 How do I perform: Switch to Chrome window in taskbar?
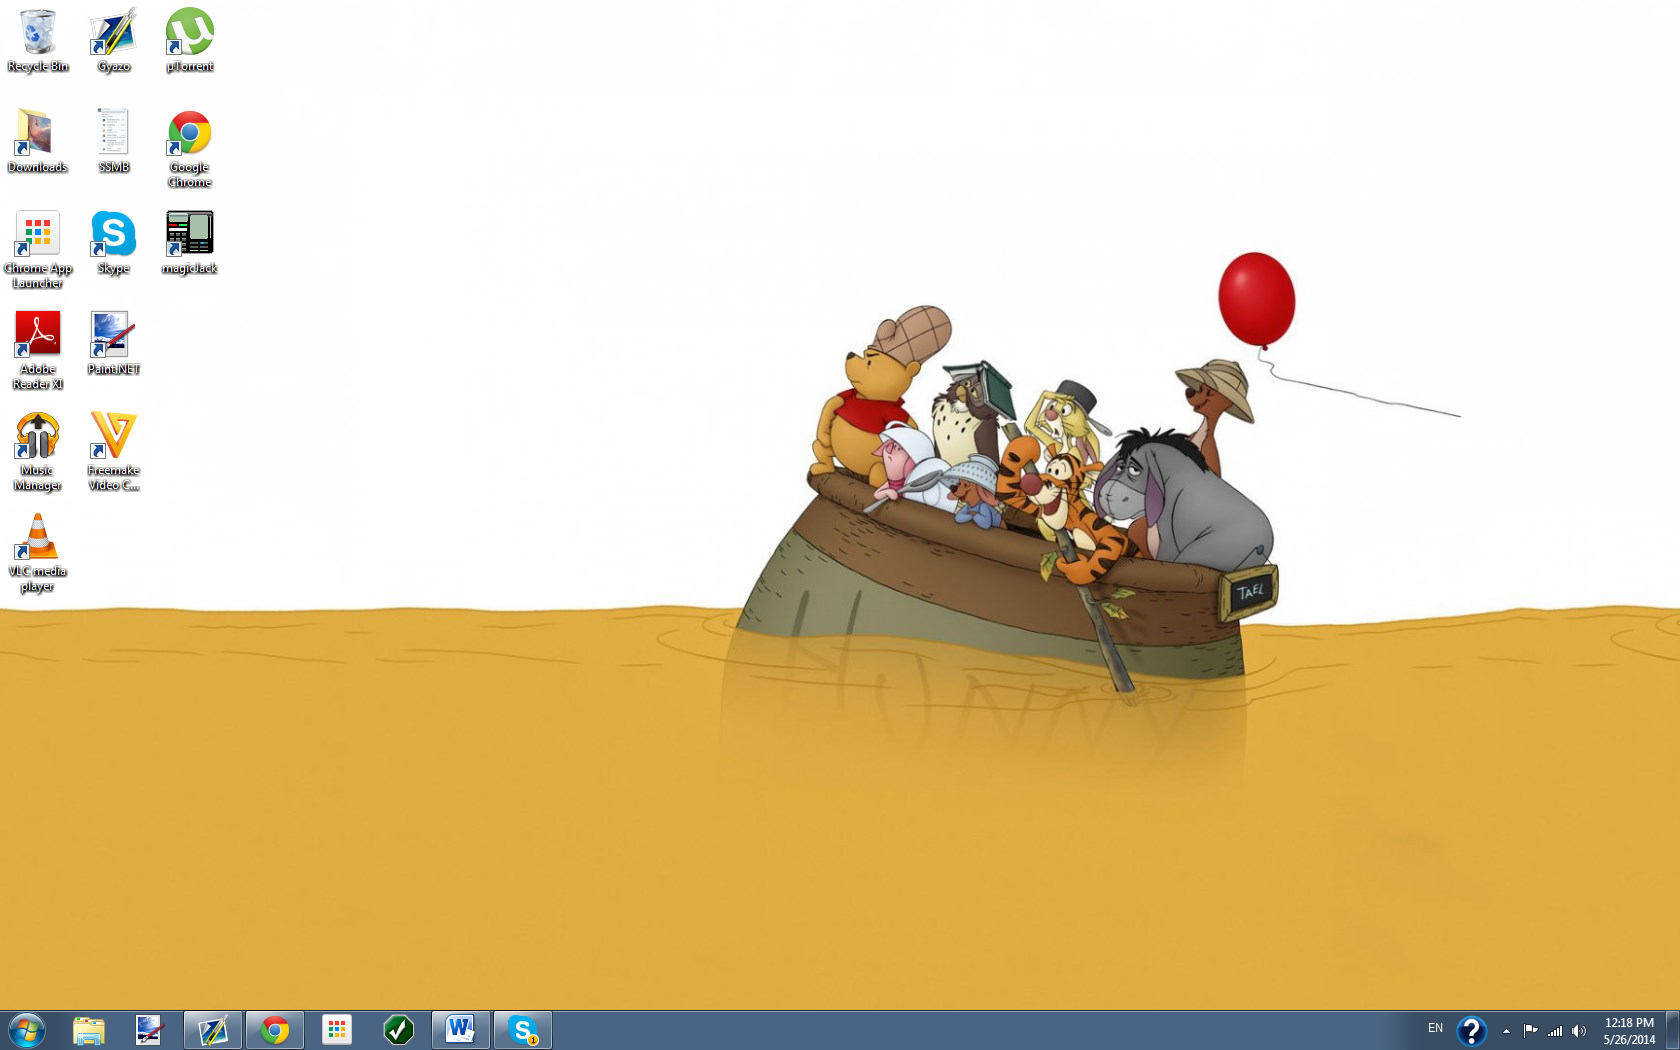[275, 1030]
